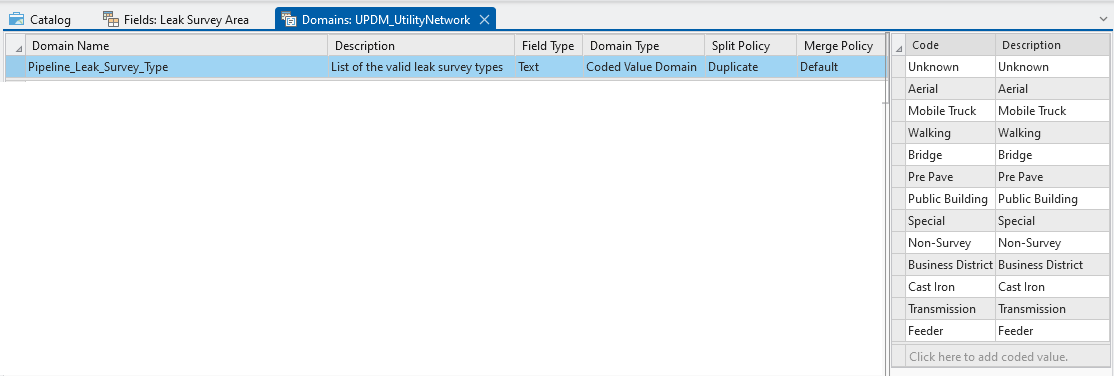The height and width of the screenshot is (376, 1114).
Task: Click the Field Type column header
Action: point(548,45)
